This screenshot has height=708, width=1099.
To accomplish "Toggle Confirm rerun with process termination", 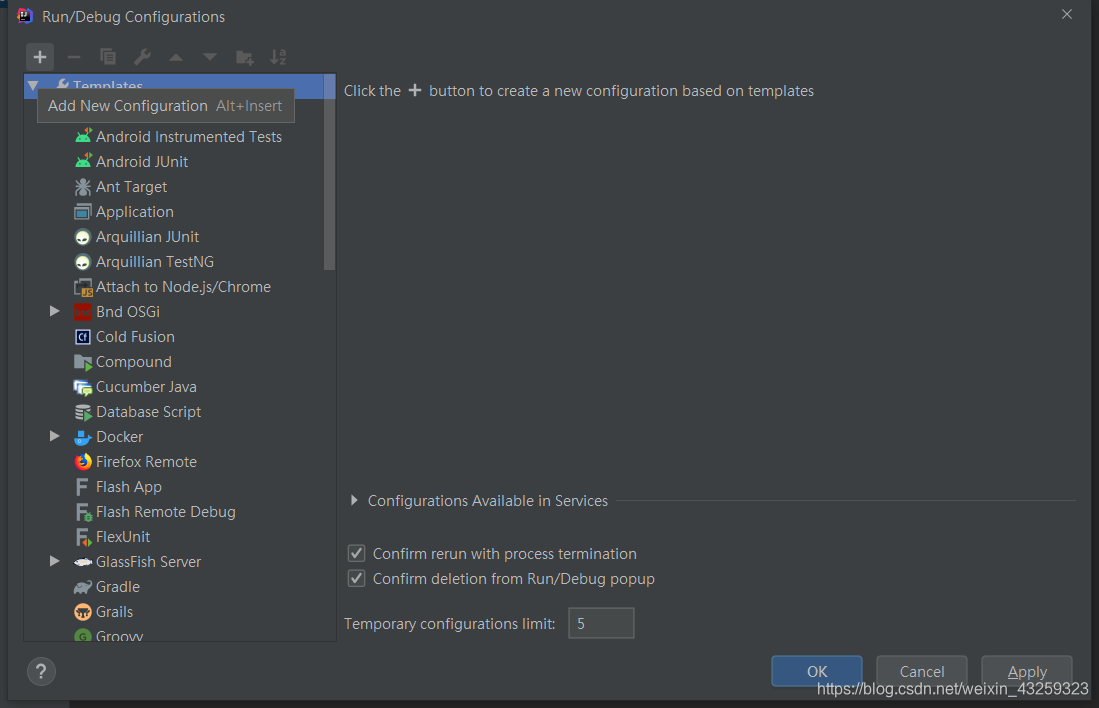I will (x=356, y=554).
